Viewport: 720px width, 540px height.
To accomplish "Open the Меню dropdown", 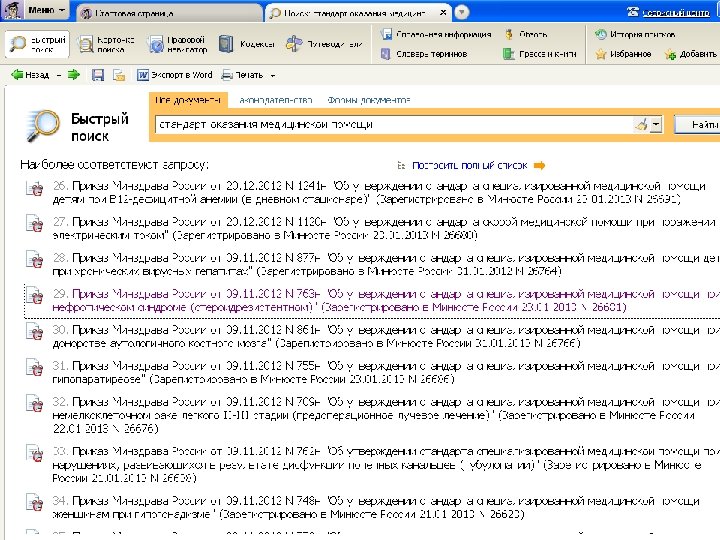I will [46, 10].
